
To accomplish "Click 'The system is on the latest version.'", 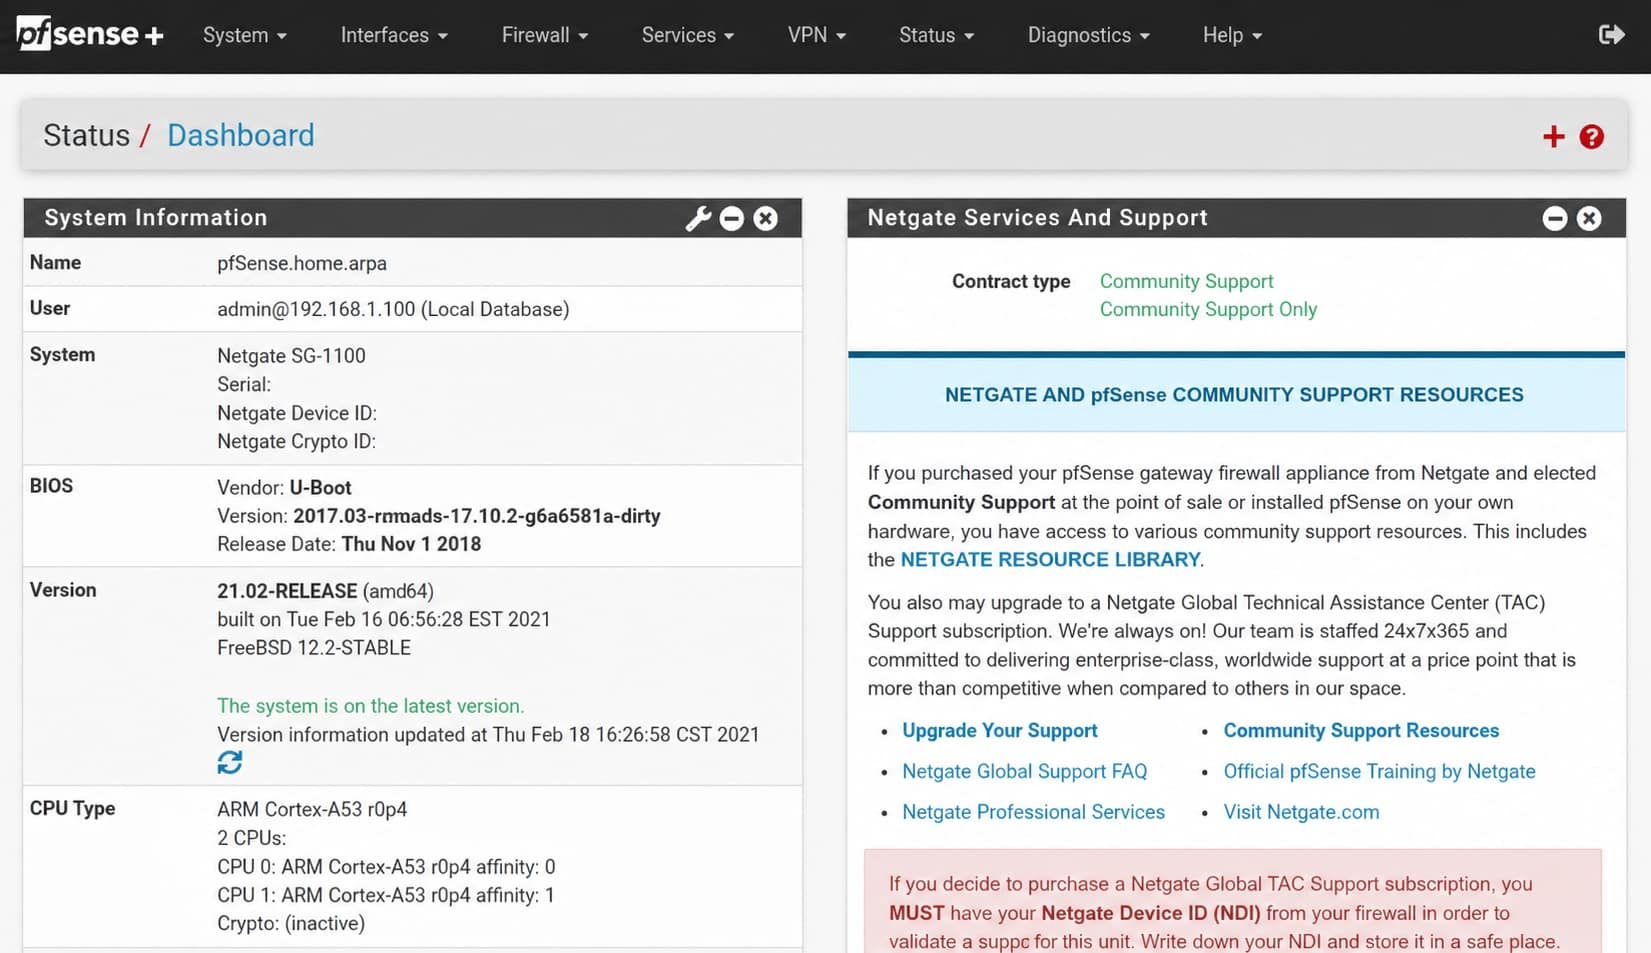I will pos(370,706).
